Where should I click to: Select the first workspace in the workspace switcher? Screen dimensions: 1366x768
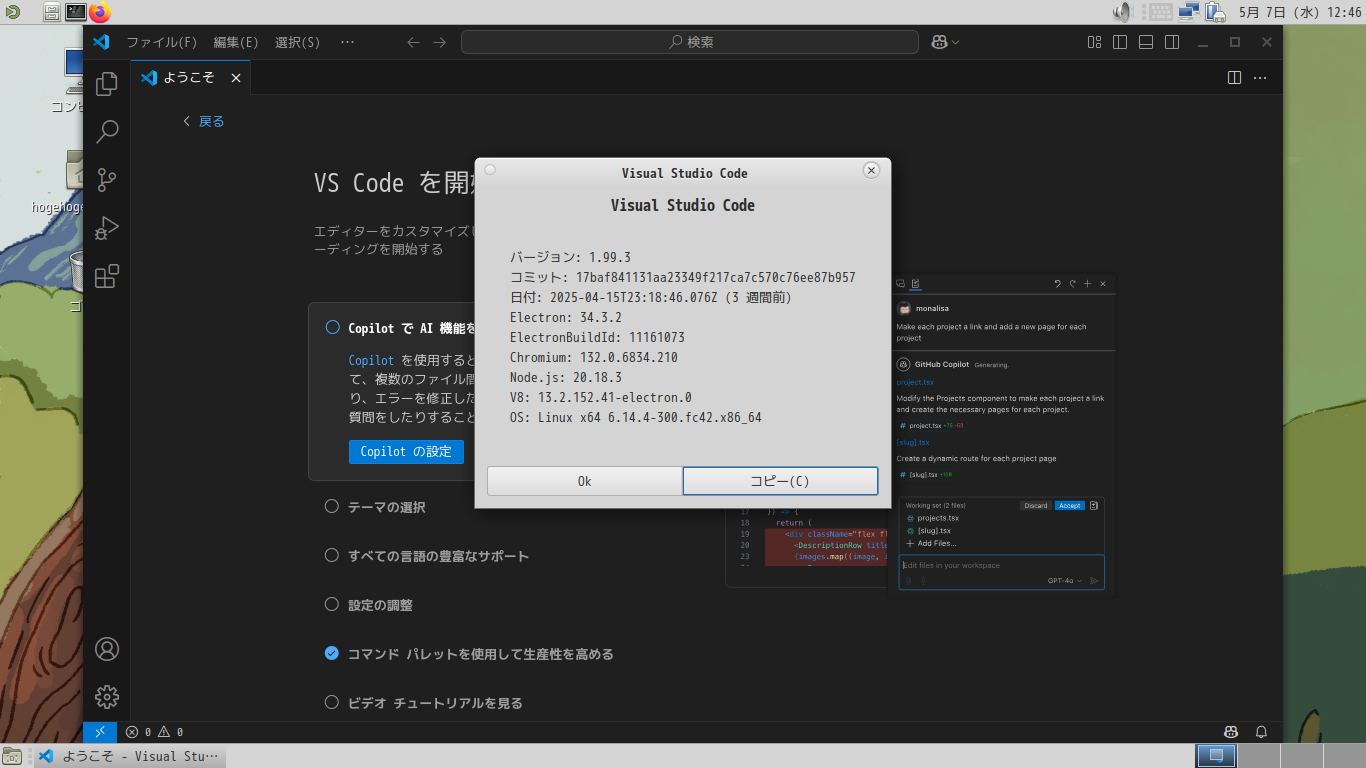tap(1216, 756)
